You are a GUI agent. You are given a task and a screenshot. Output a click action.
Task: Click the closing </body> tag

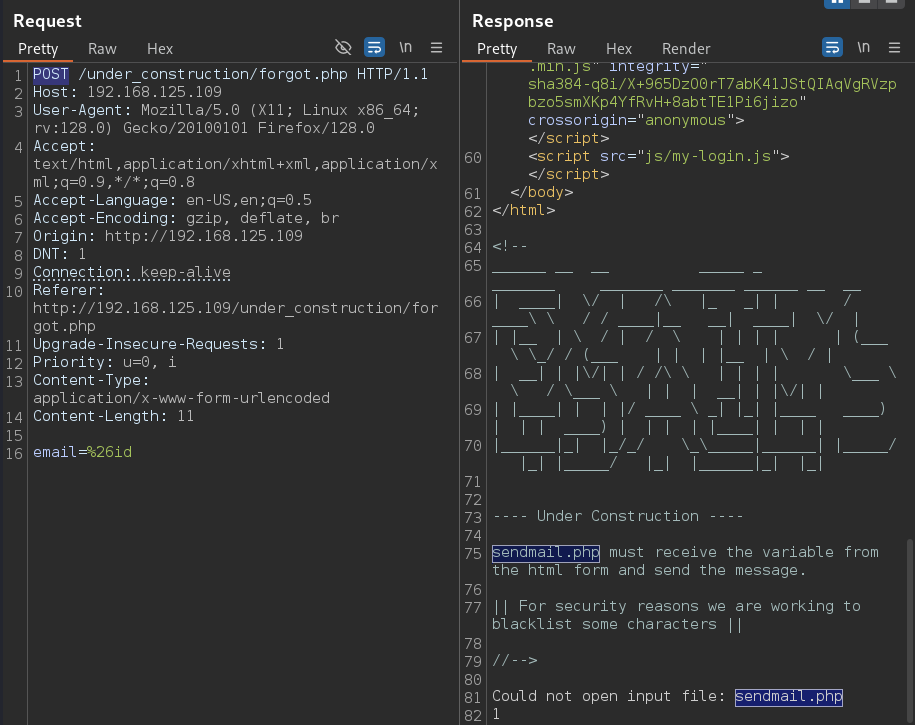click(542, 192)
